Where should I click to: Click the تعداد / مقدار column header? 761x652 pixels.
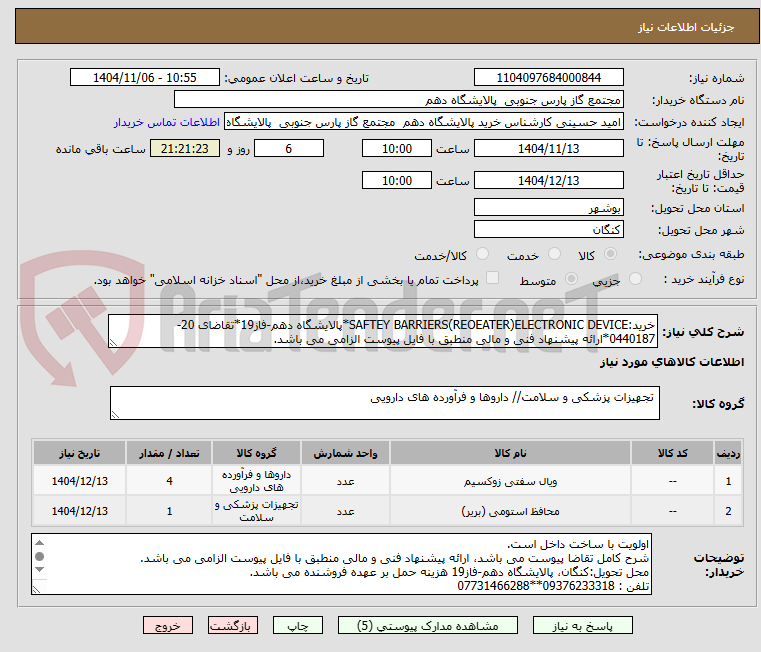[x=169, y=453]
